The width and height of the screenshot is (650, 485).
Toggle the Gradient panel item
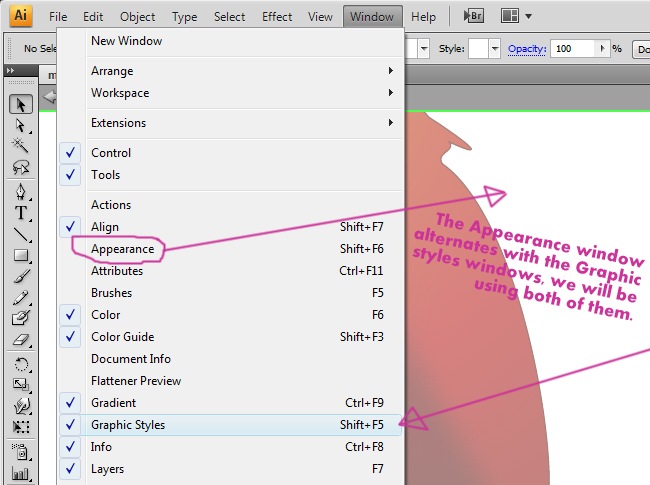coord(230,403)
